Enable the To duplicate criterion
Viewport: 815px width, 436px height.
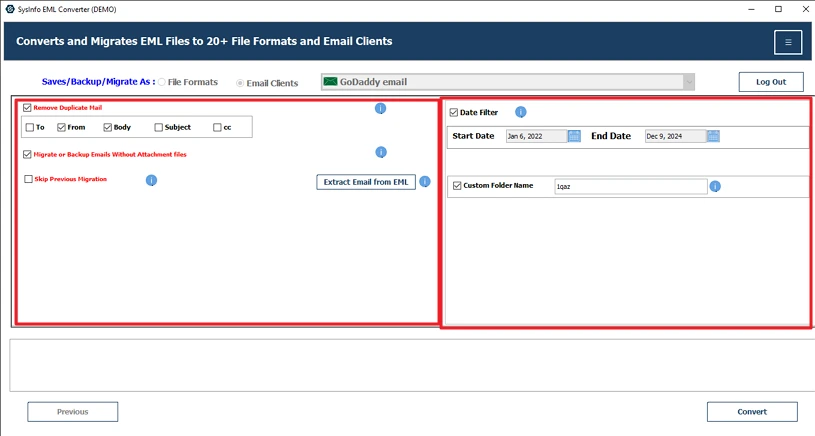click(30, 127)
